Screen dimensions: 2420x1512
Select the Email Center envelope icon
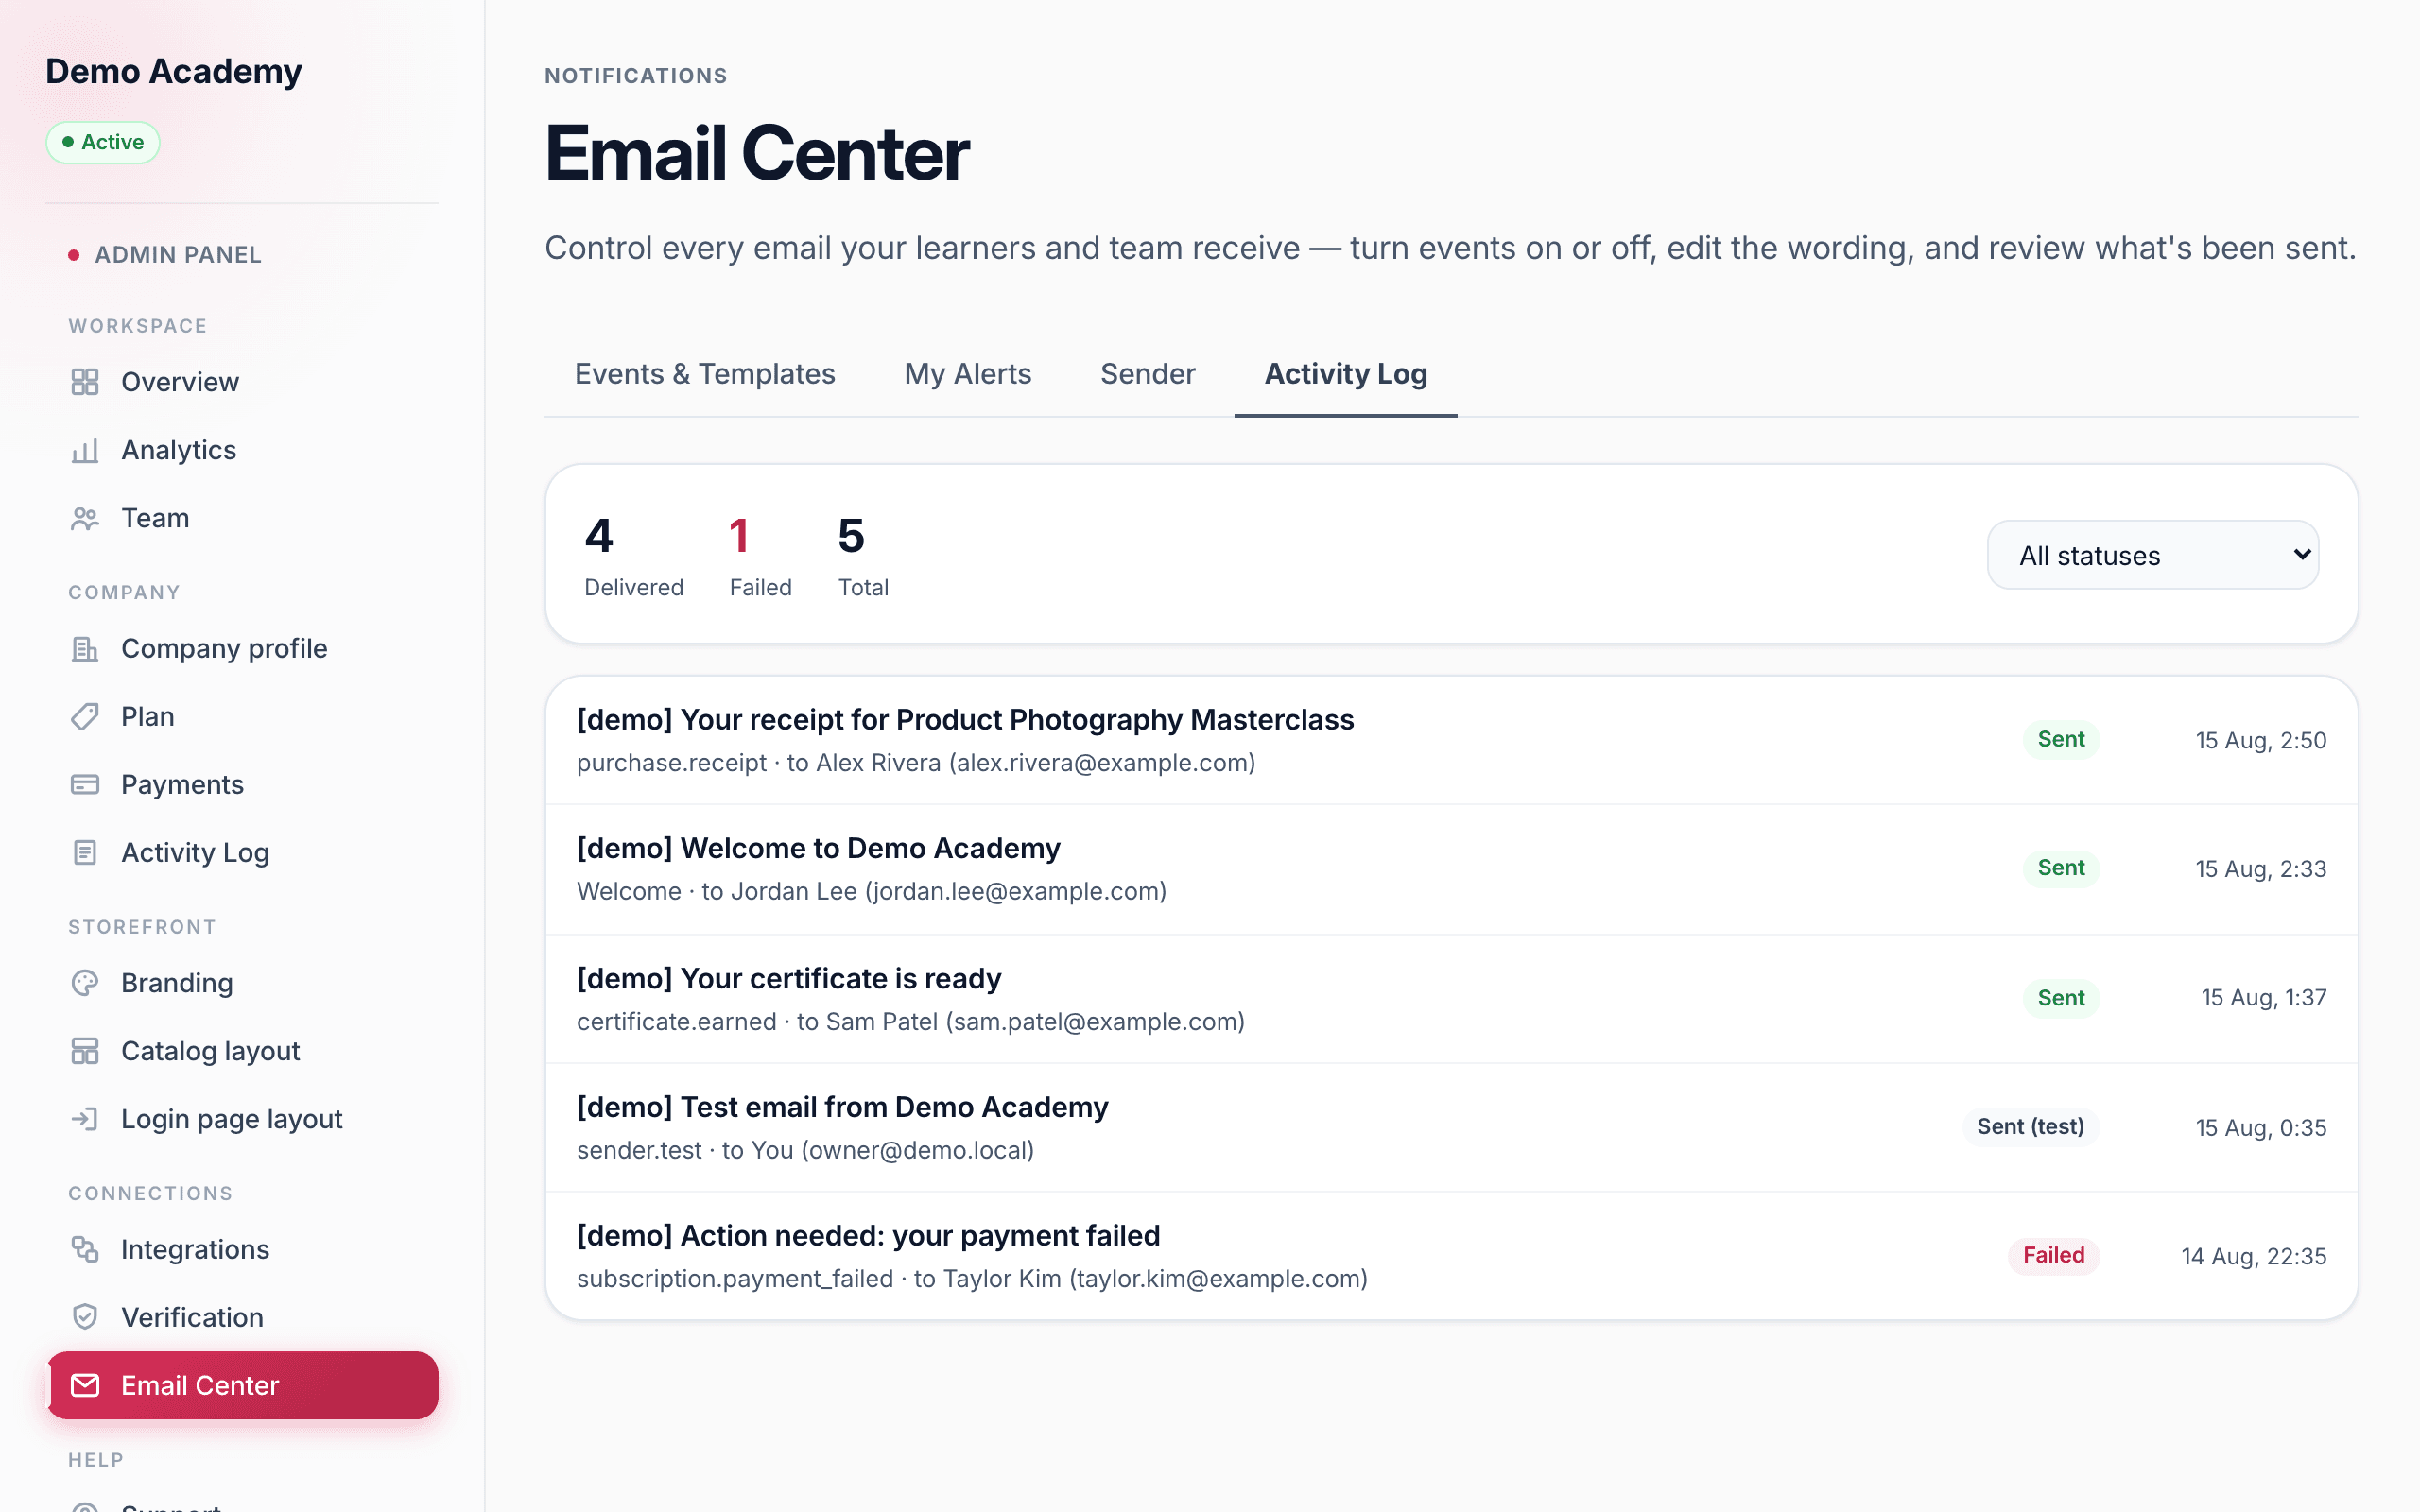coord(85,1385)
